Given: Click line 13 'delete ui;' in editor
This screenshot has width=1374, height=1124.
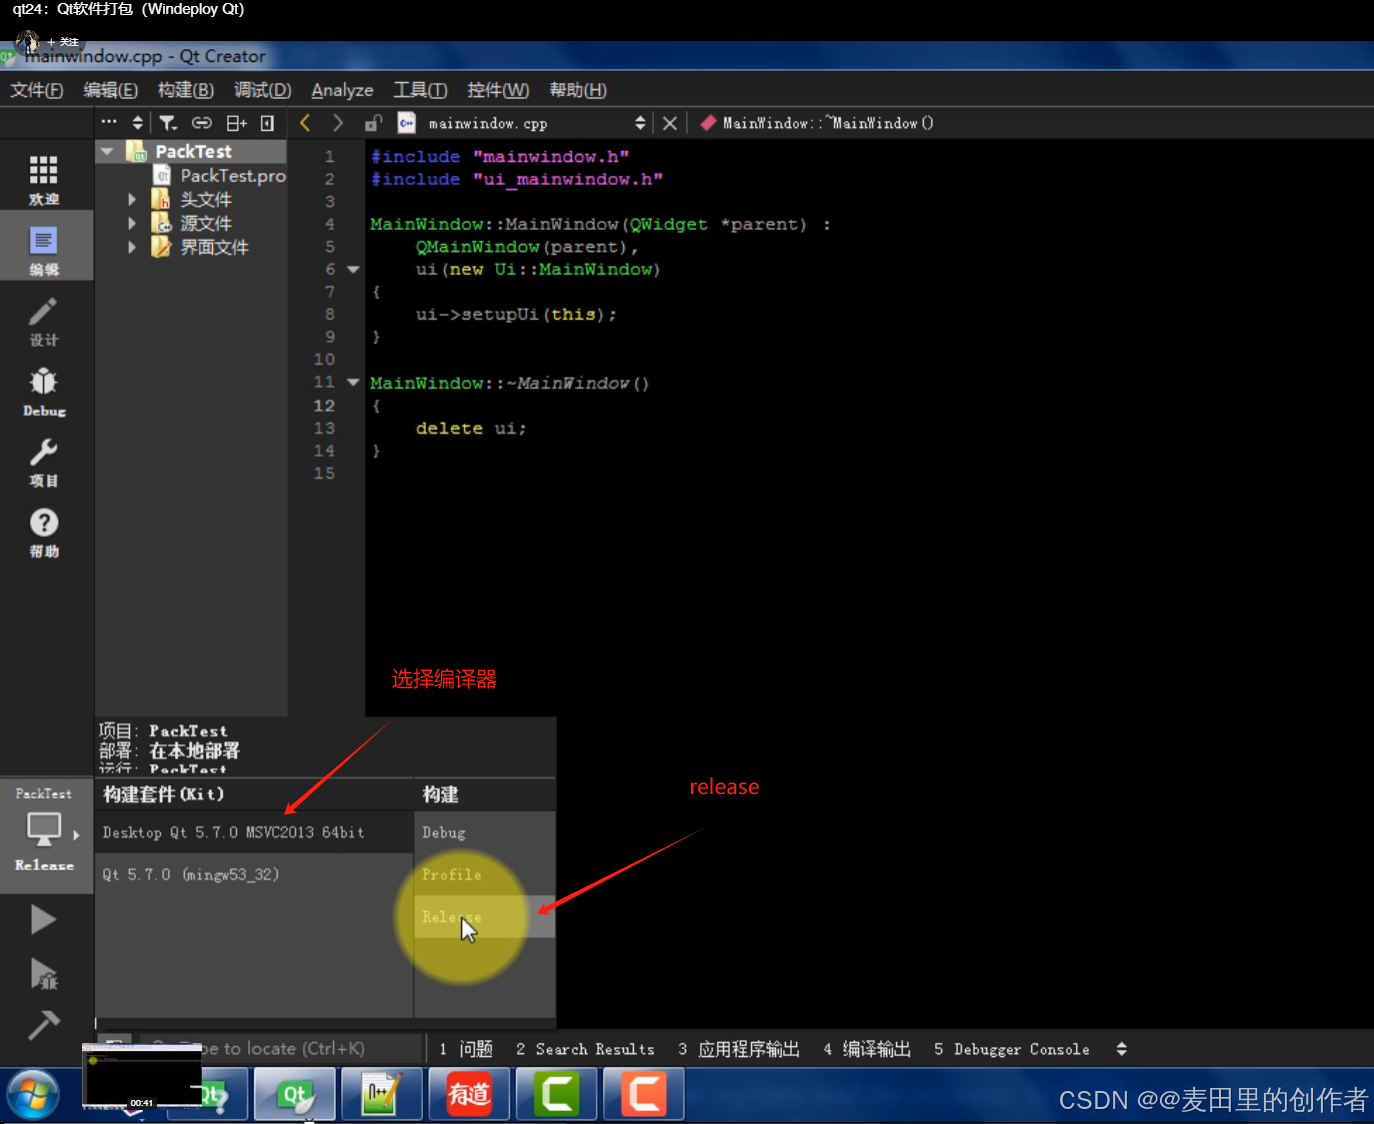Looking at the screenshot, I should [470, 428].
